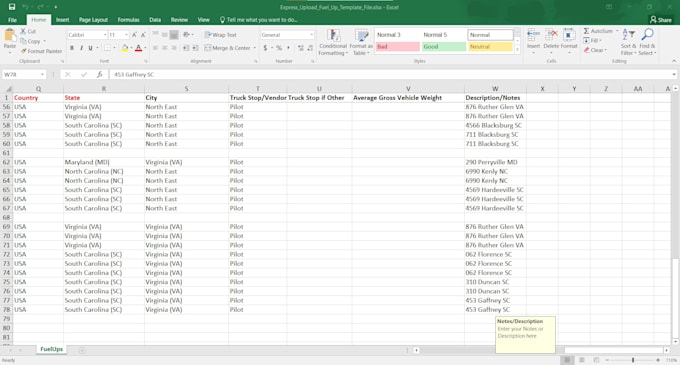
Task: Select column W header
Action: 495,88
